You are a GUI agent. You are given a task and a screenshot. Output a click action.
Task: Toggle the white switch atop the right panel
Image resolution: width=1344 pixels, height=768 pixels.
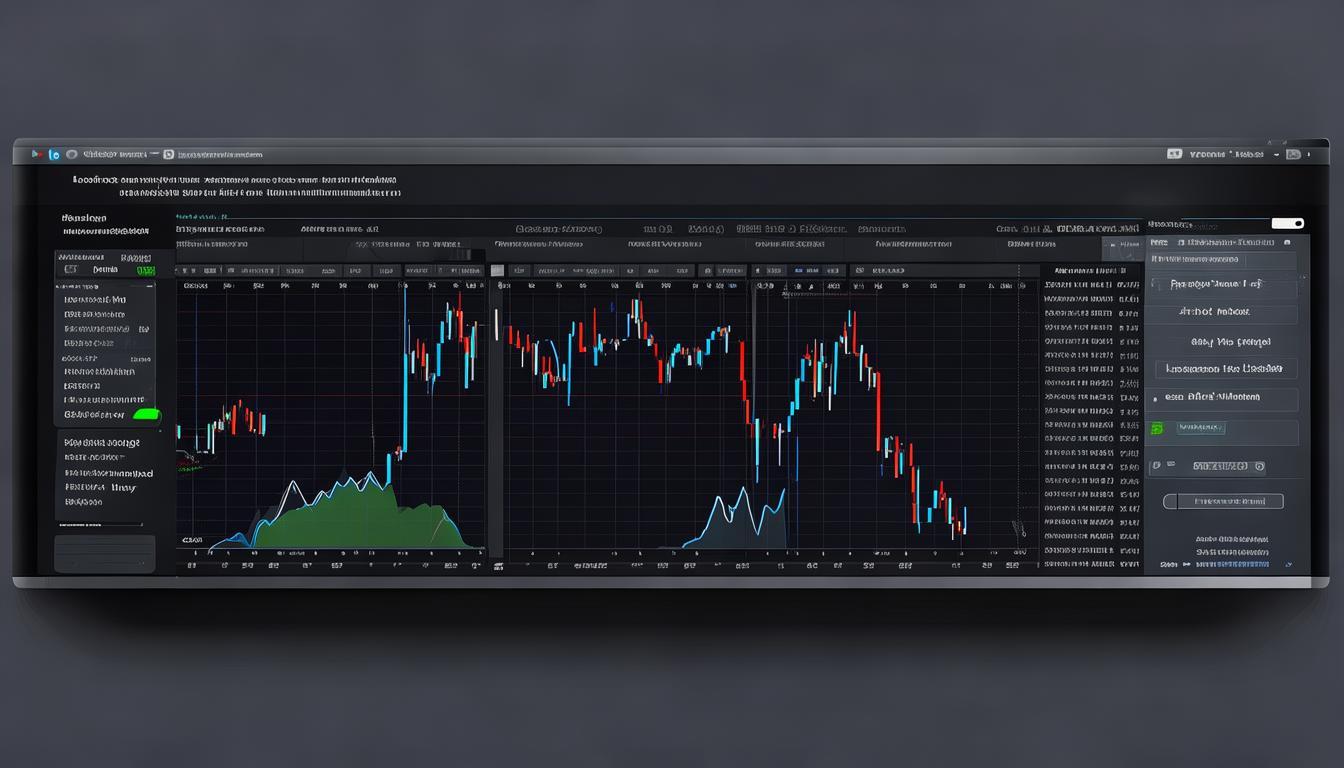point(1287,223)
